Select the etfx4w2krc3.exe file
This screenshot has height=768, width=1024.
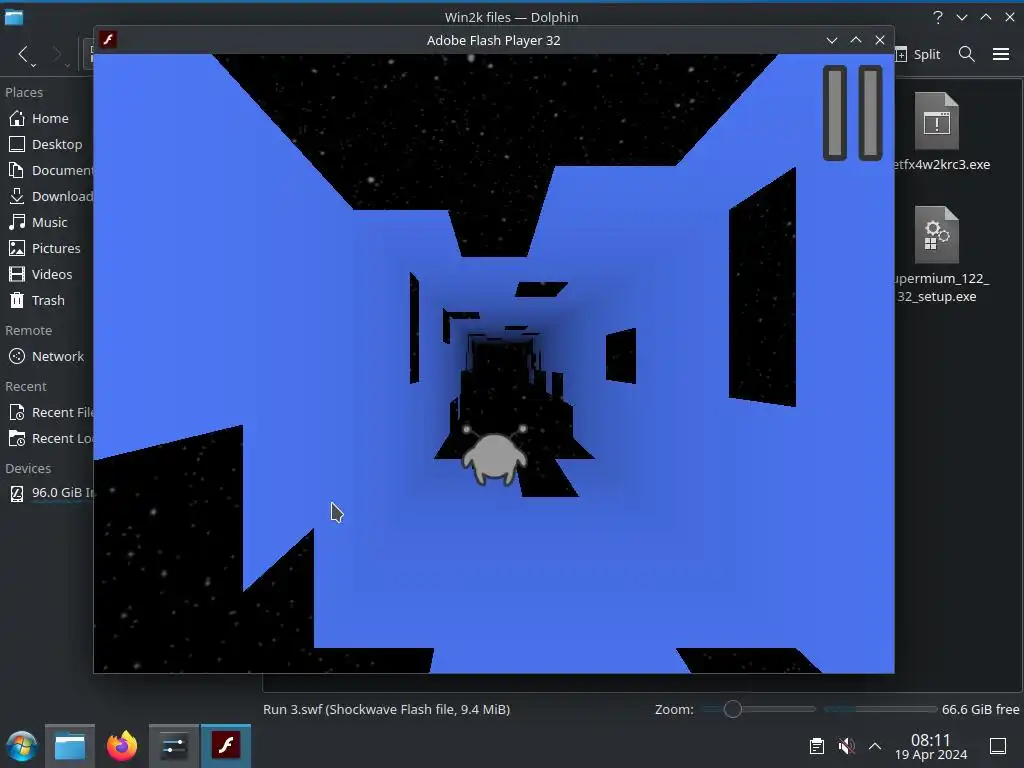pyautogui.click(x=940, y=132)
